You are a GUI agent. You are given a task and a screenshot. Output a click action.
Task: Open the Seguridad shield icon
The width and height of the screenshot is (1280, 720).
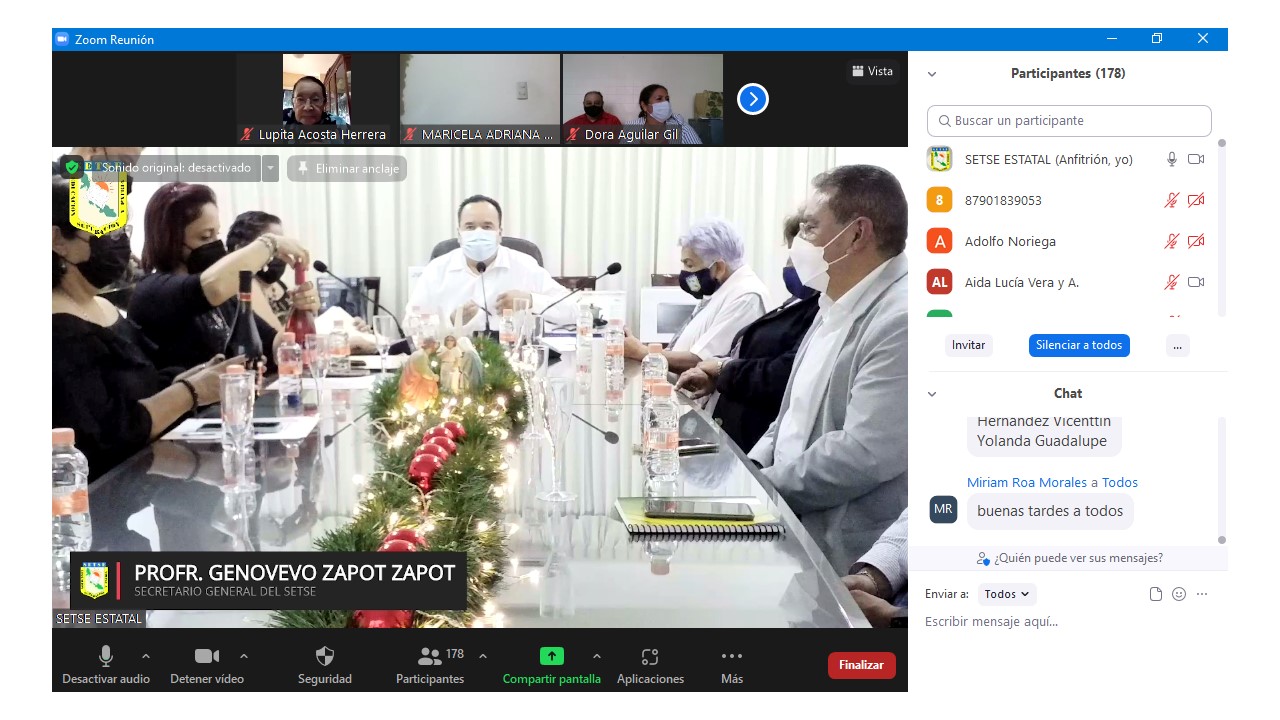click(x=325, y=656)
